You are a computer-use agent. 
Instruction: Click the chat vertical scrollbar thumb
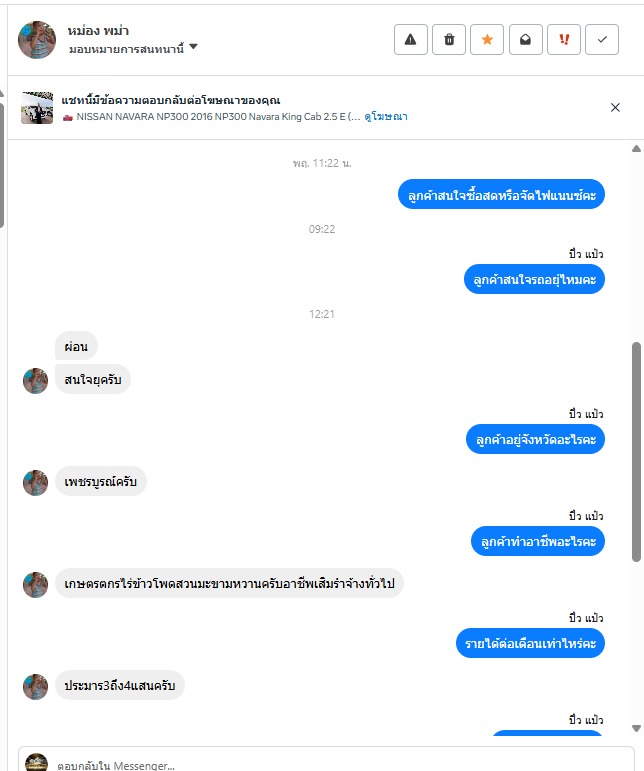click(636, 451)
